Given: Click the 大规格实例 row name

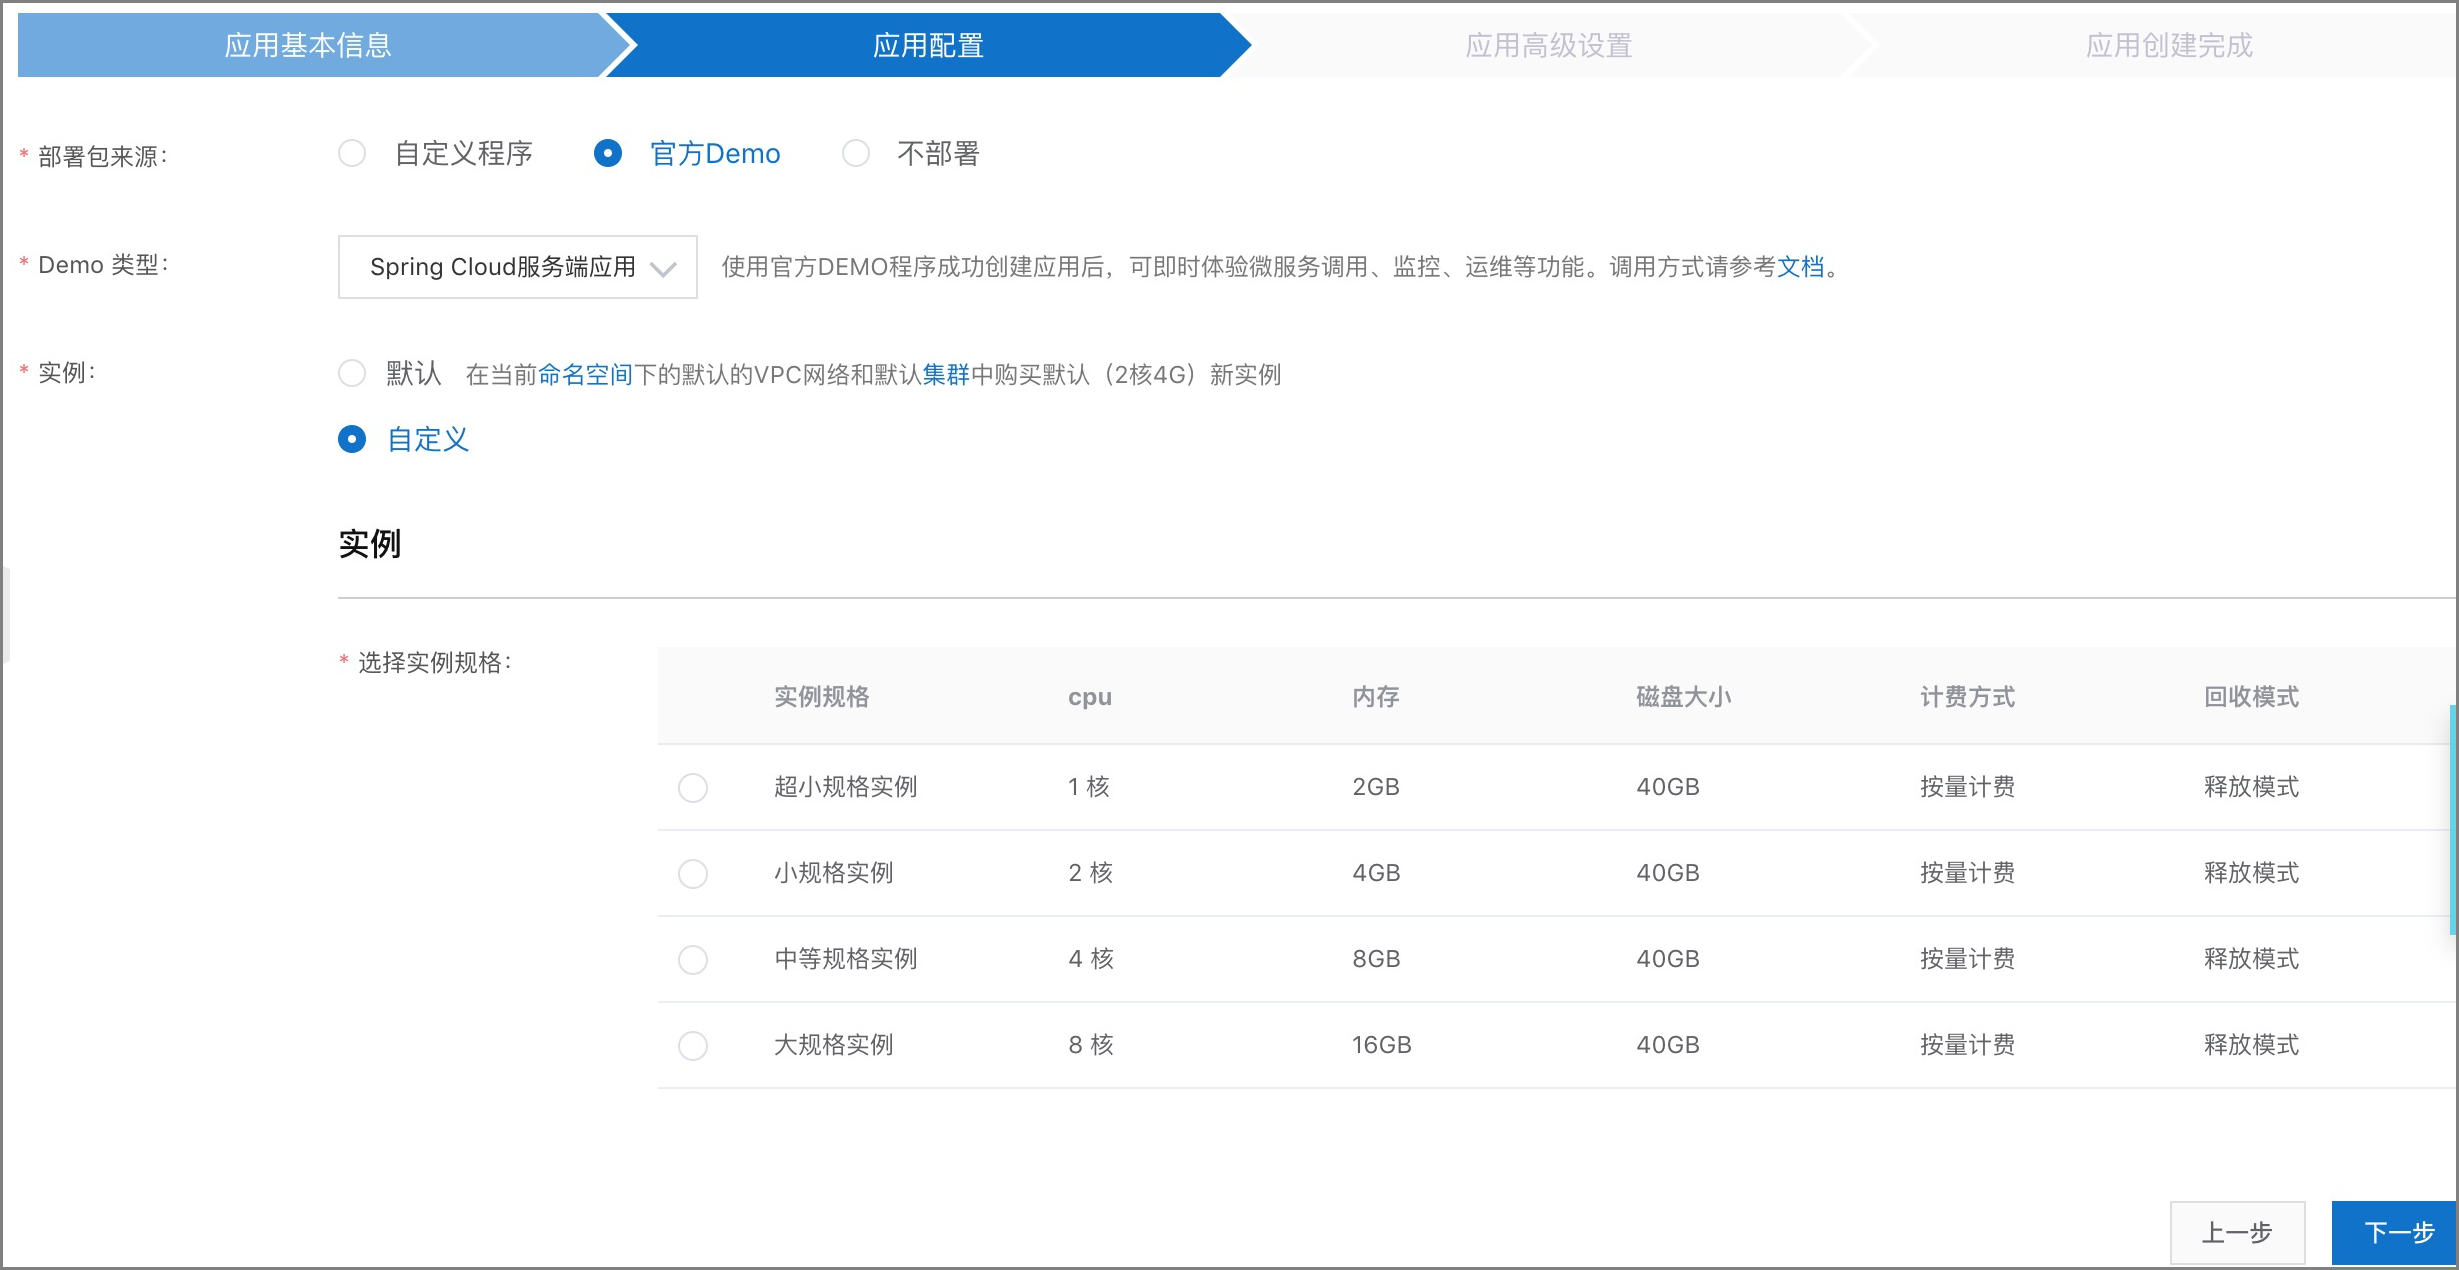Looking at the screenshot, I should click(834, 1045).
